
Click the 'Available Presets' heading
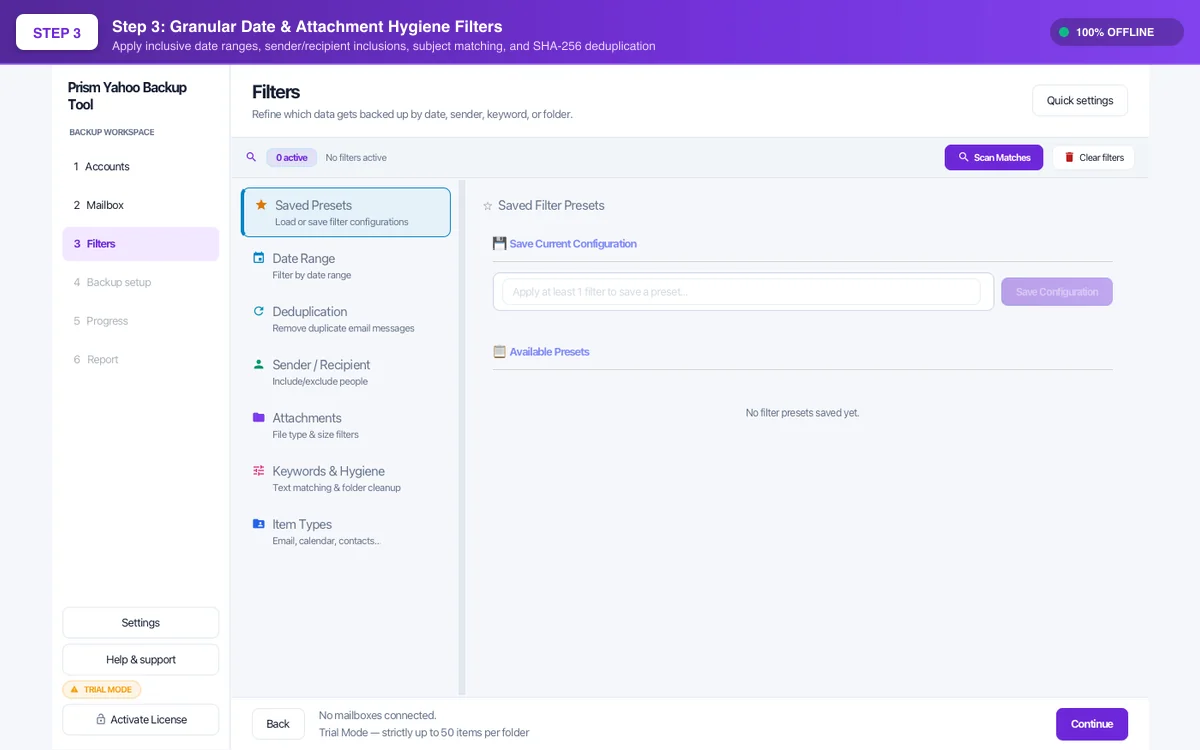[x=550, y=352]
